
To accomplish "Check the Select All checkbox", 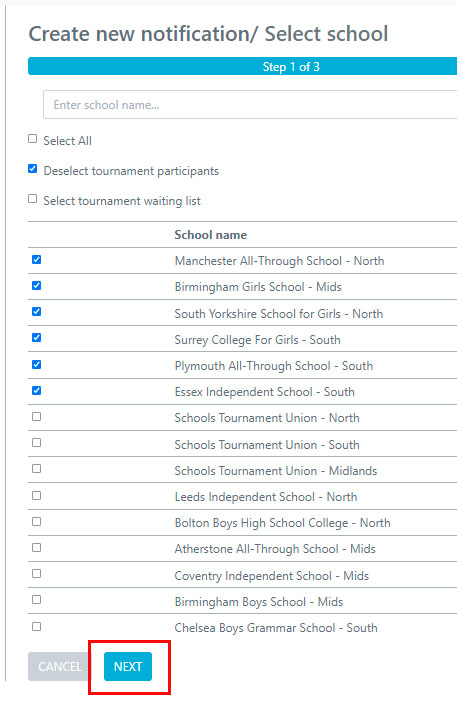I will [x=33, y=139].
